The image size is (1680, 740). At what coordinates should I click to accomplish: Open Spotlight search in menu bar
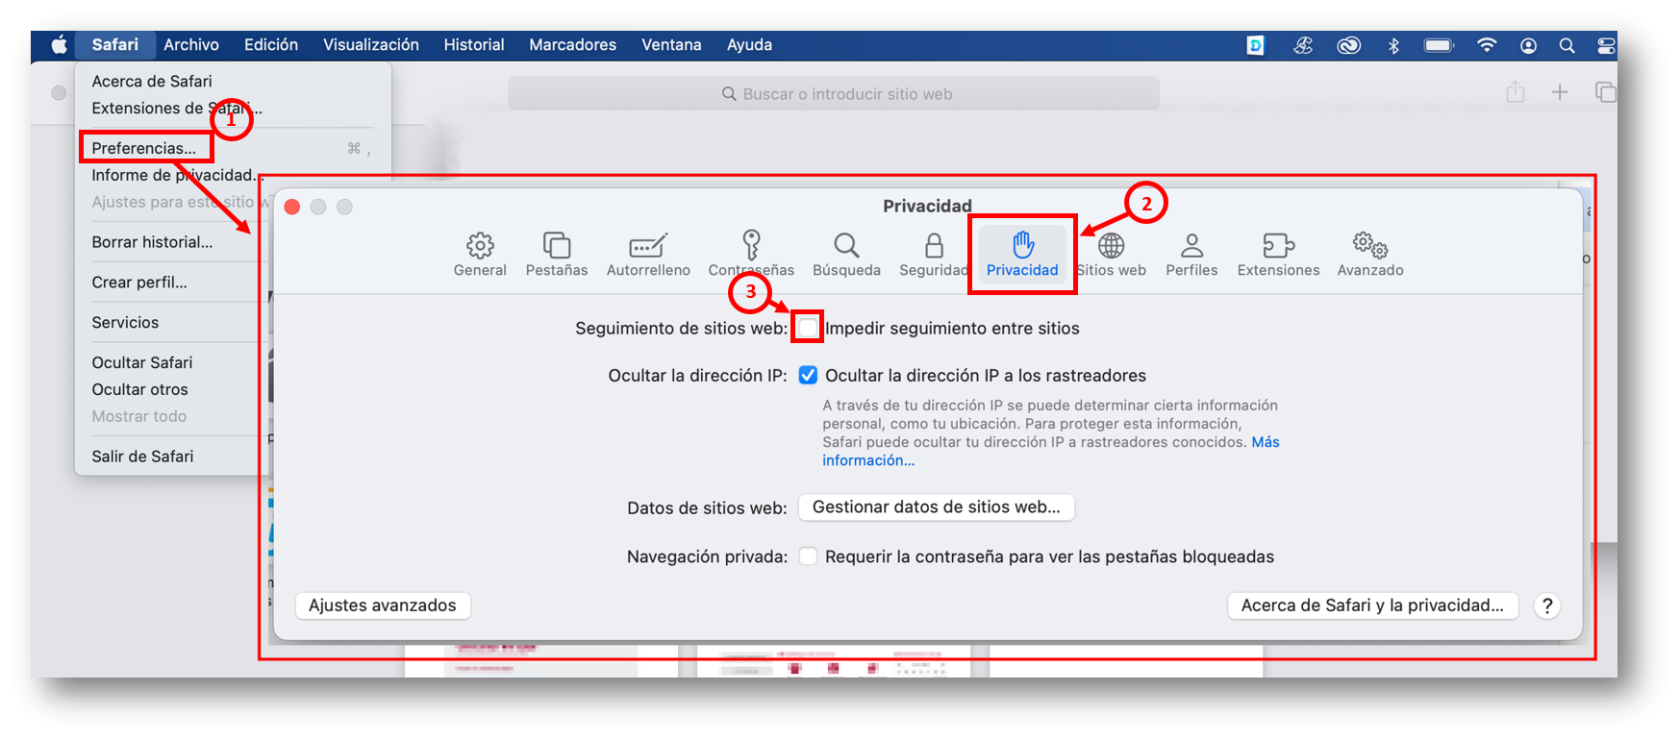[x=1567, y=45]
